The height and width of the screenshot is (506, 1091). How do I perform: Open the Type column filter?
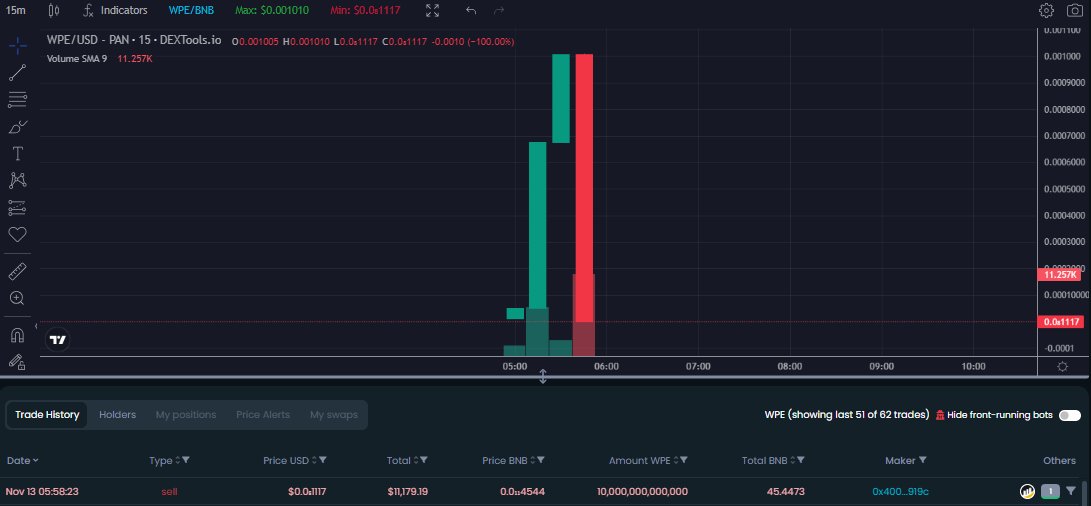tap(186, 461)
